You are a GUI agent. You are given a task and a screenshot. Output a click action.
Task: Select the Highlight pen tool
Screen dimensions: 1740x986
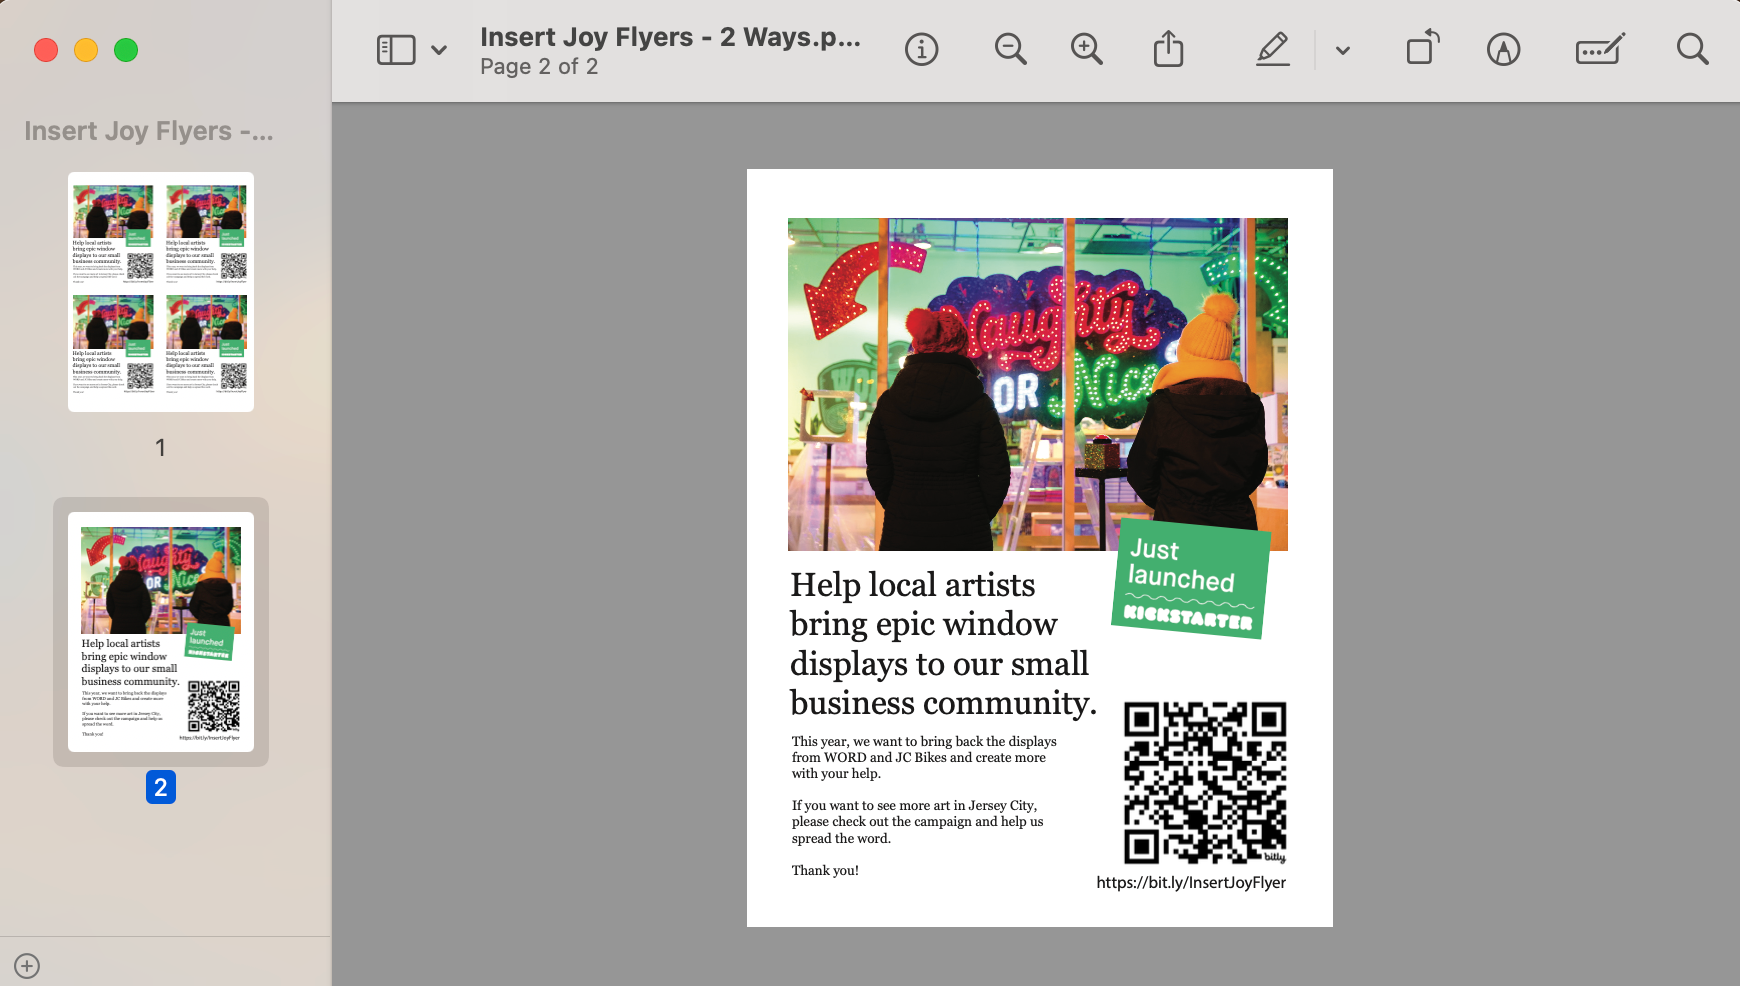point(1272,49)
